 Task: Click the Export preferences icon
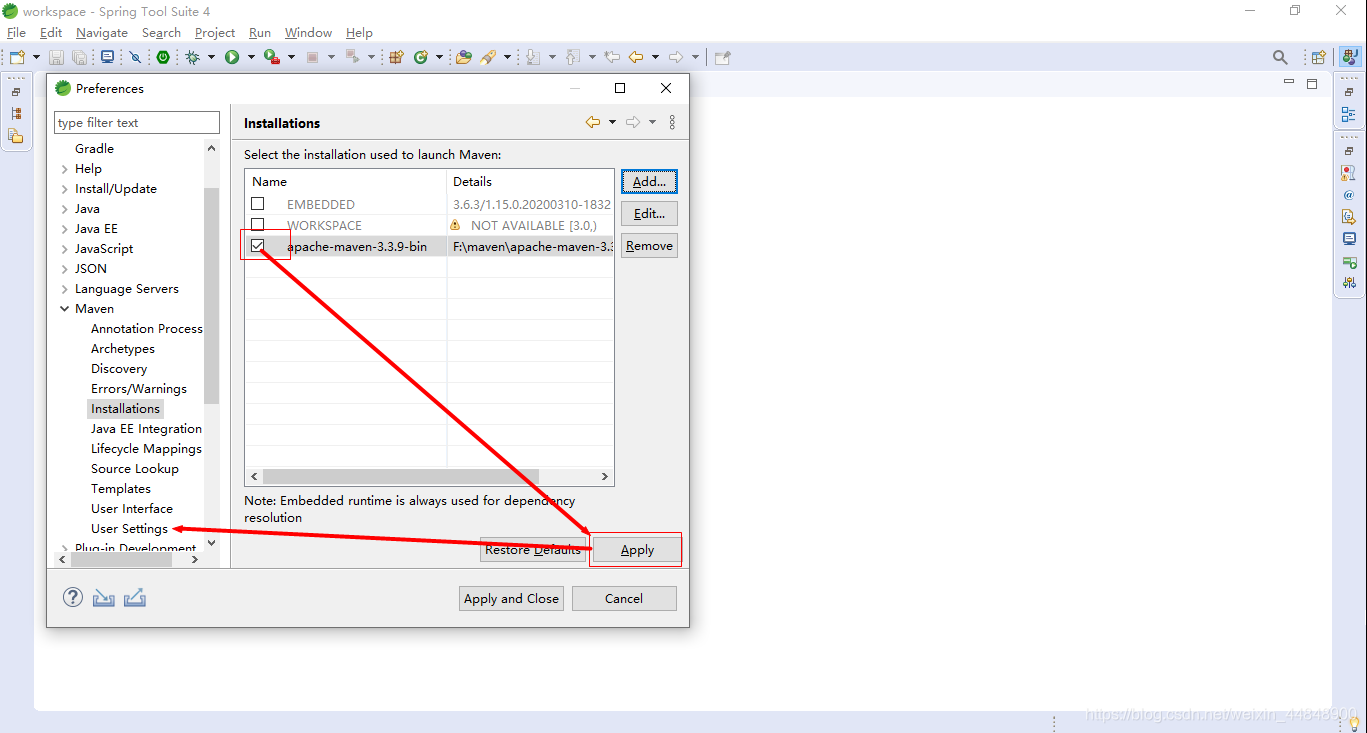[135, 597]
